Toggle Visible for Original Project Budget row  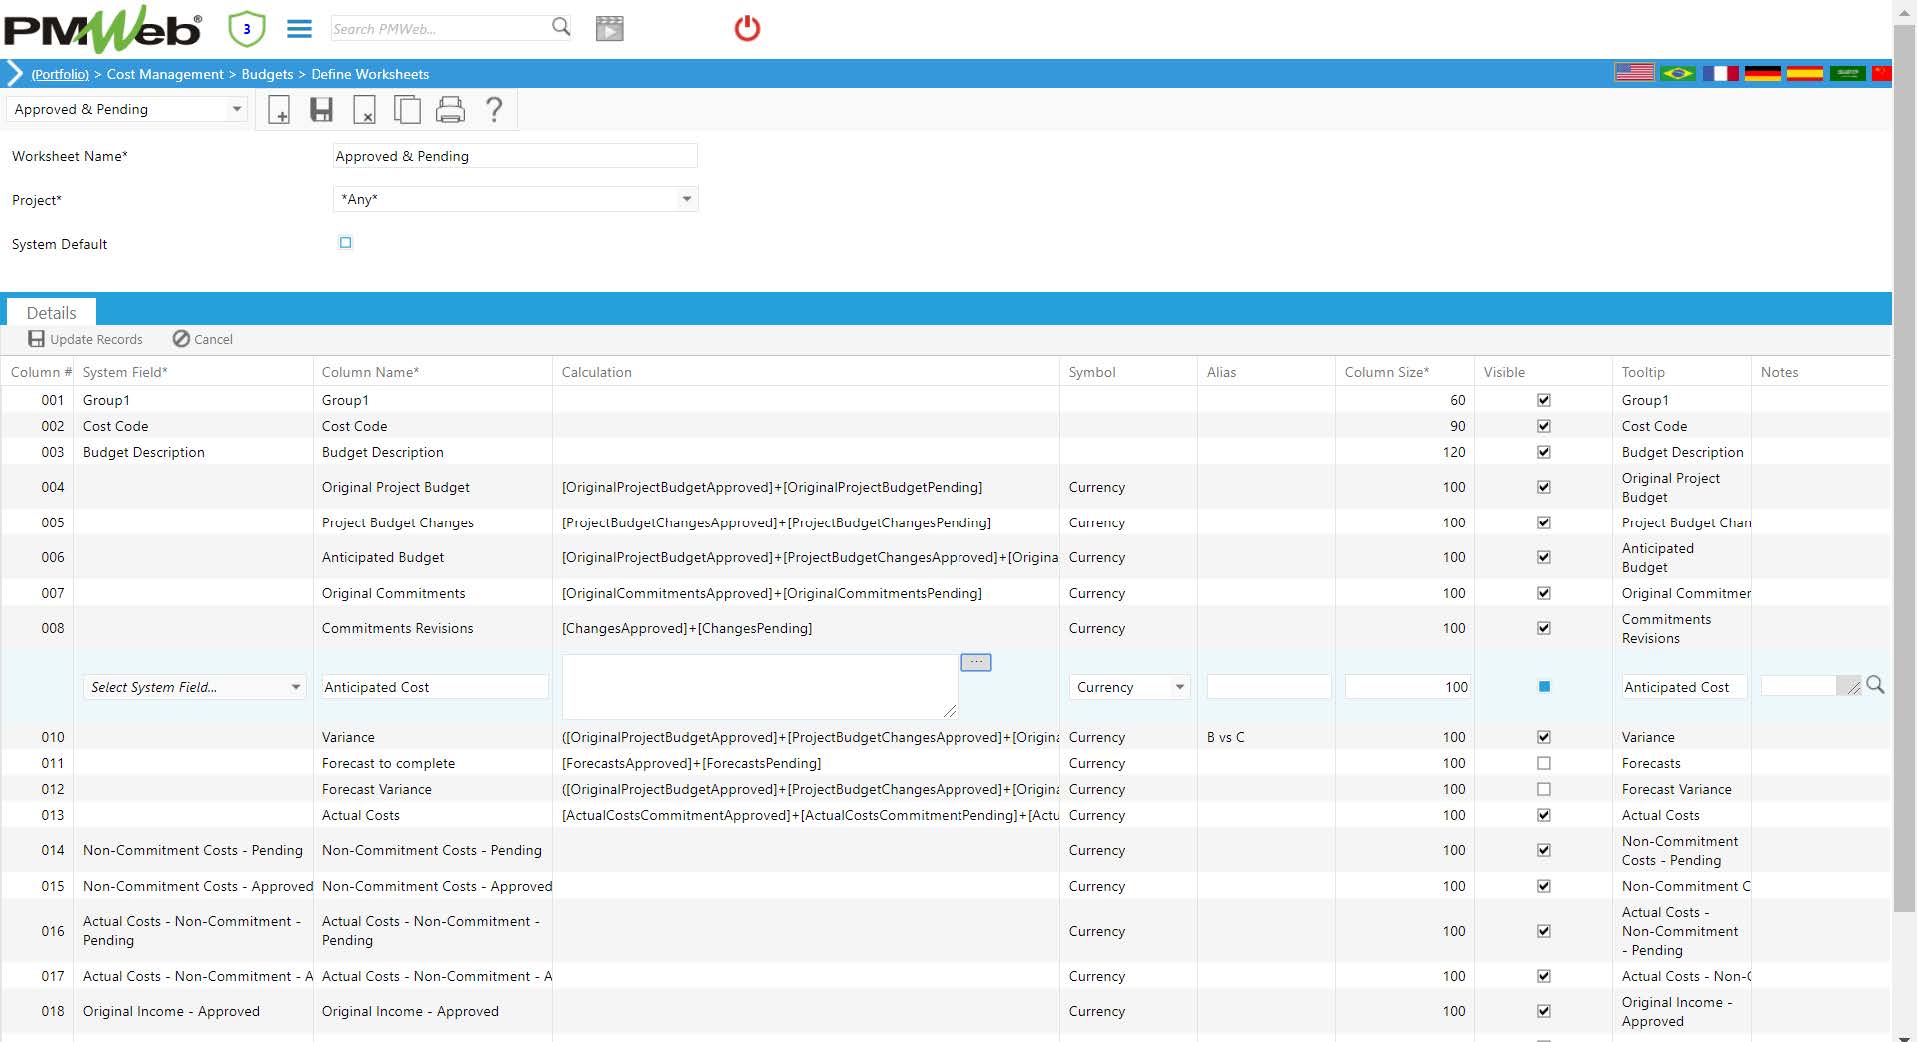click(x=1544, y=487)
